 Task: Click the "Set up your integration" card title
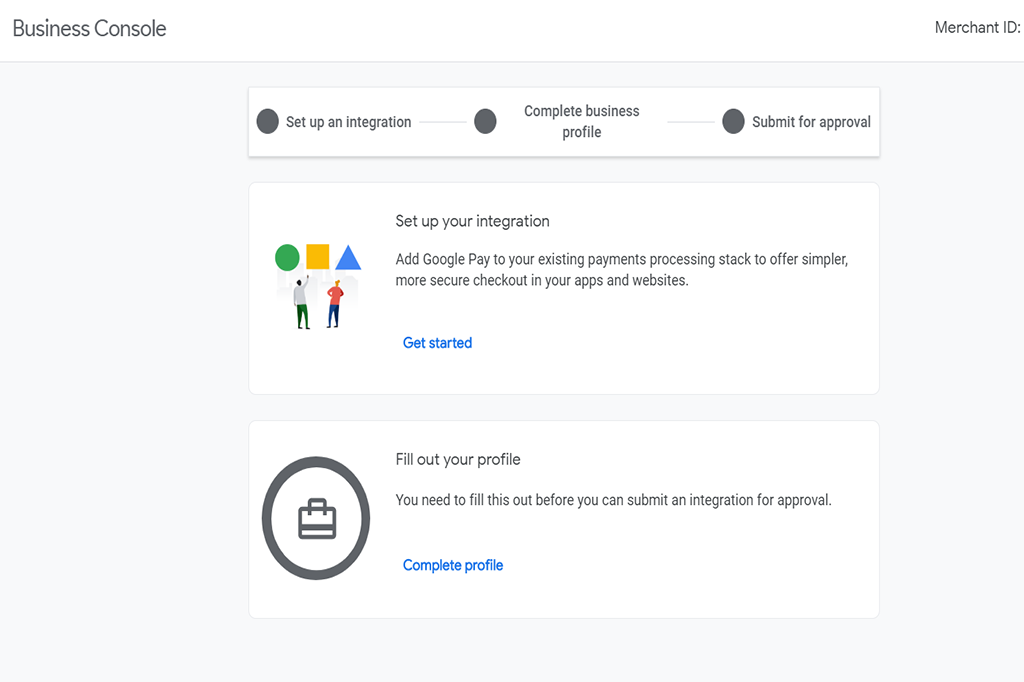(472, 221)
